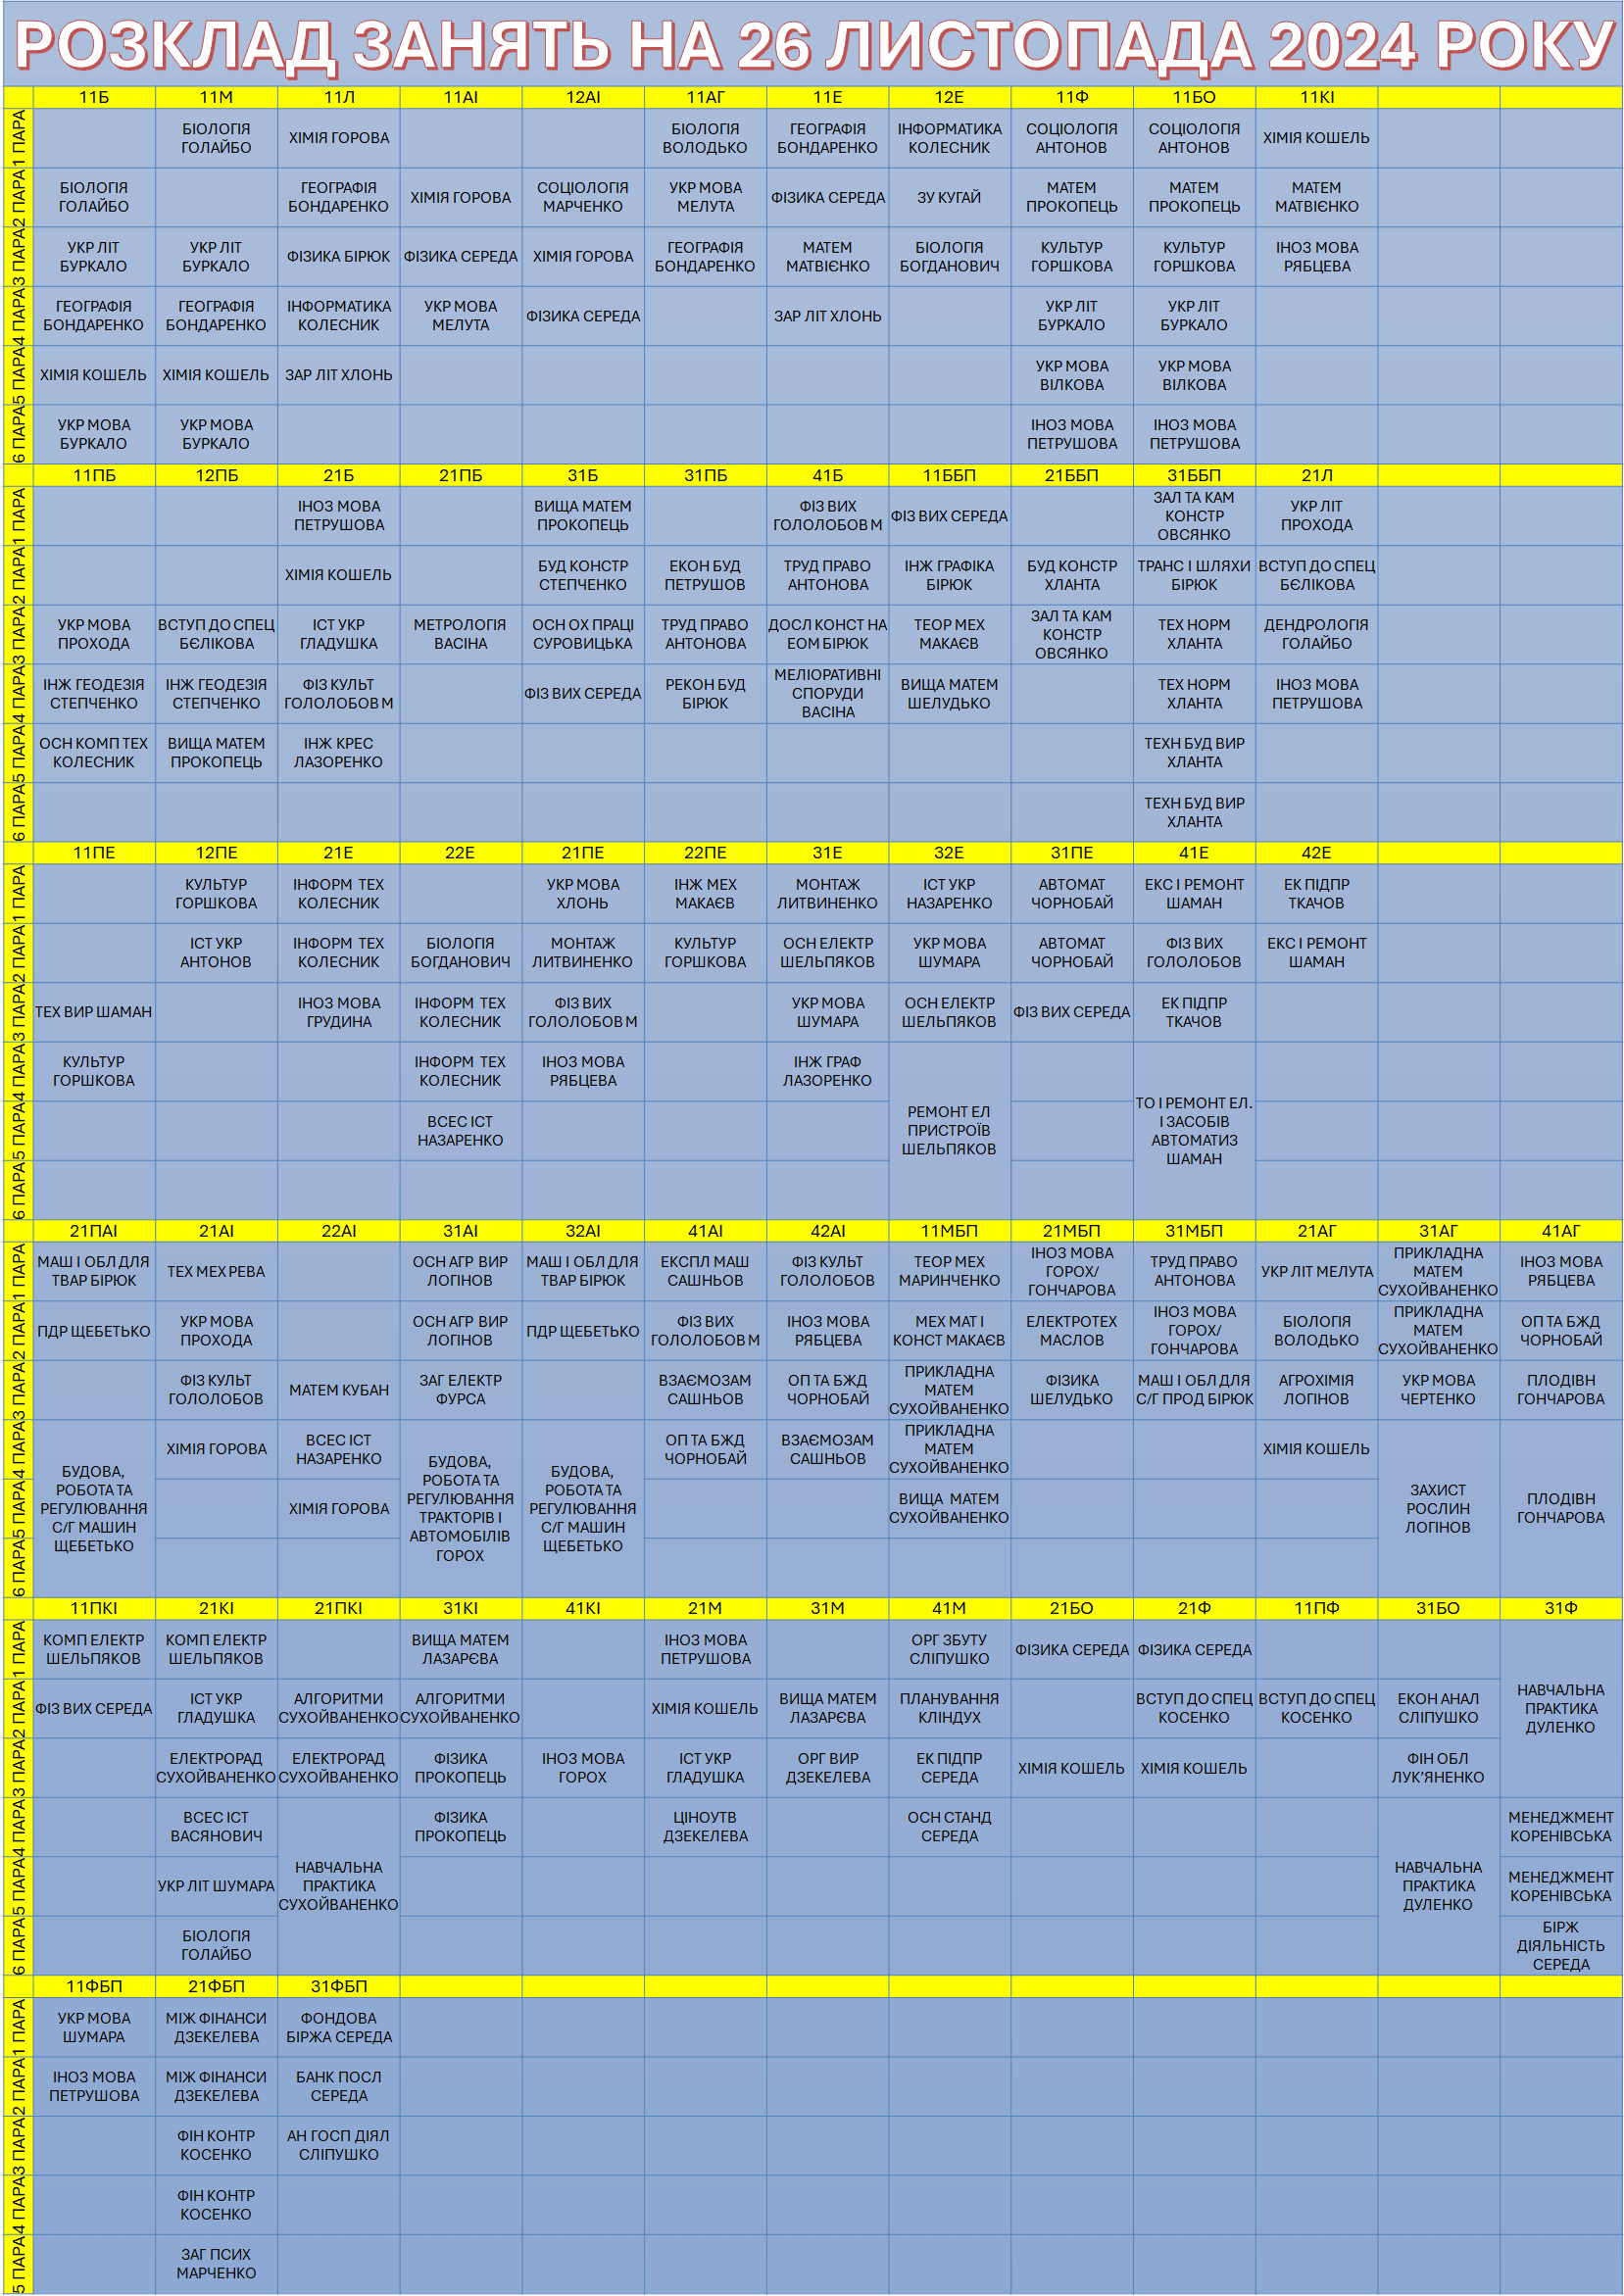This screenshot has height=2296, width=1624.
Task: Select the 'ВСЕС ІСТ ВАСЯНОВИЧ' cell
Action: [x=216, y=1826]
